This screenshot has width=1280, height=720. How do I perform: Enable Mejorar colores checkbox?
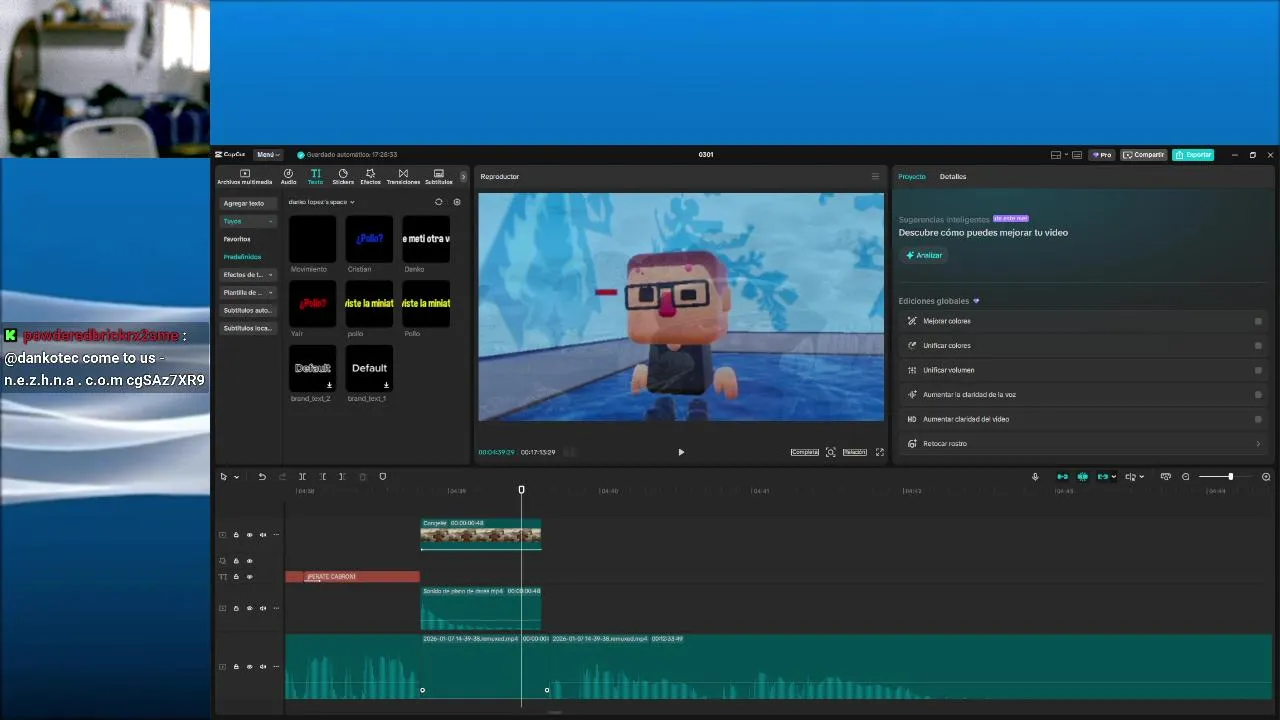(1258, 321)
